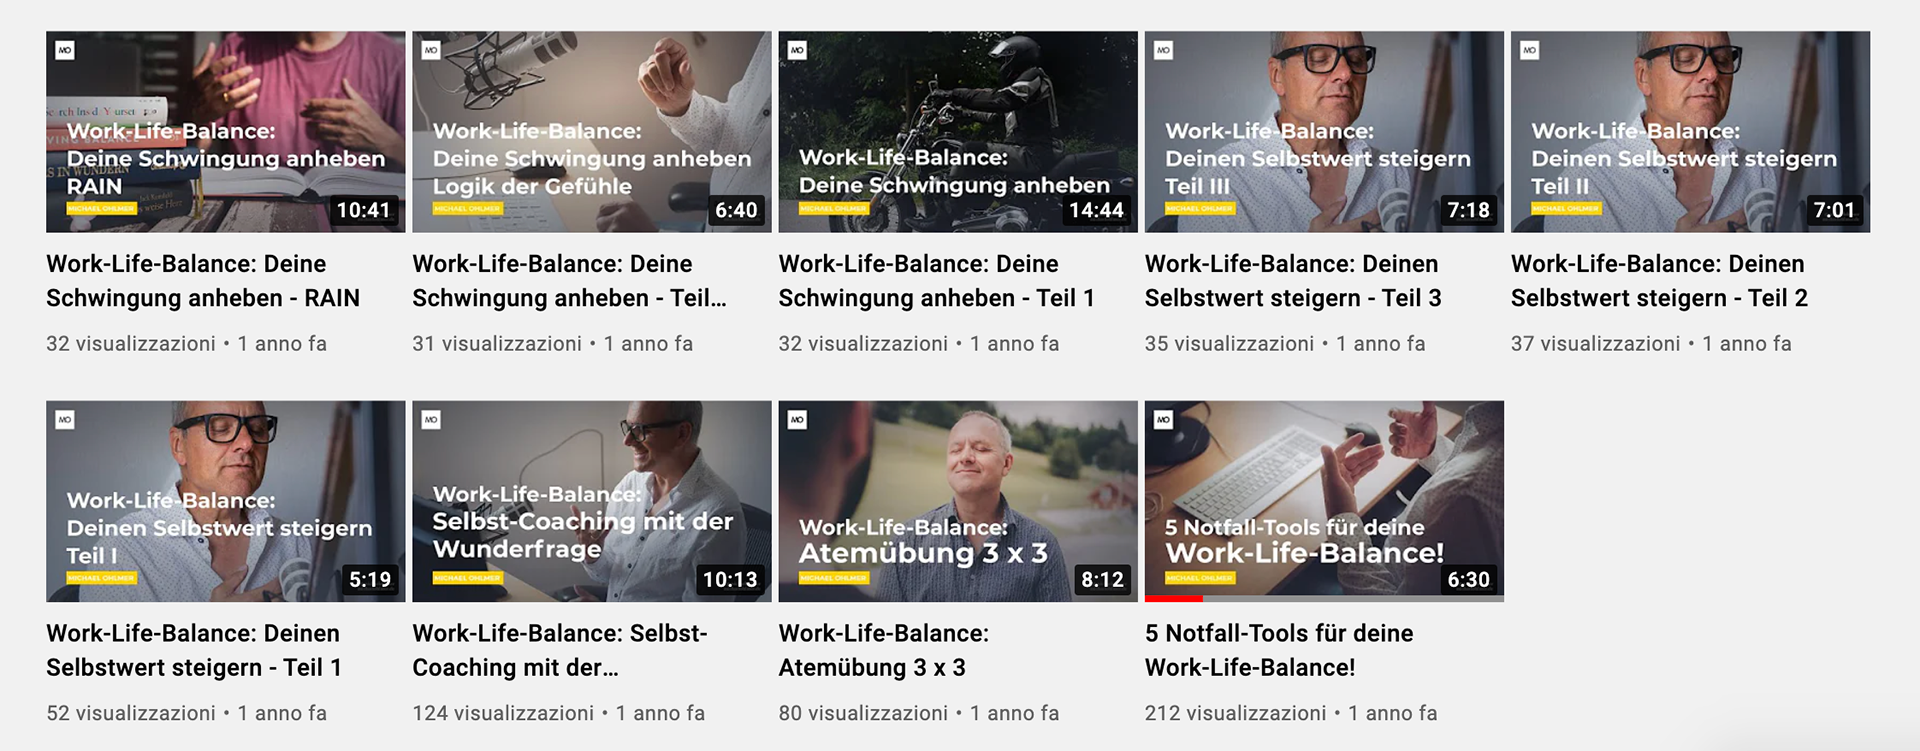Open the 5 Notfall-Tools video thumbnail
This screenshot has width=1920, height=751.
[x=1324, y=501]
